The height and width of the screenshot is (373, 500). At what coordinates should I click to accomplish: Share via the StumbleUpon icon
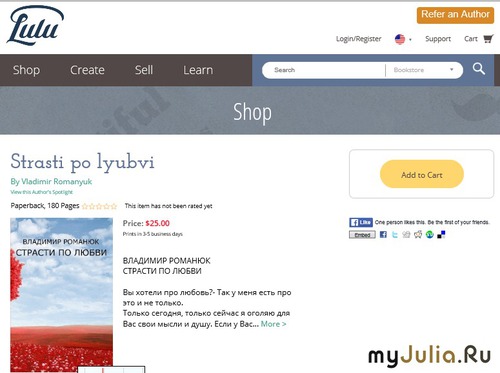point(430,235)
